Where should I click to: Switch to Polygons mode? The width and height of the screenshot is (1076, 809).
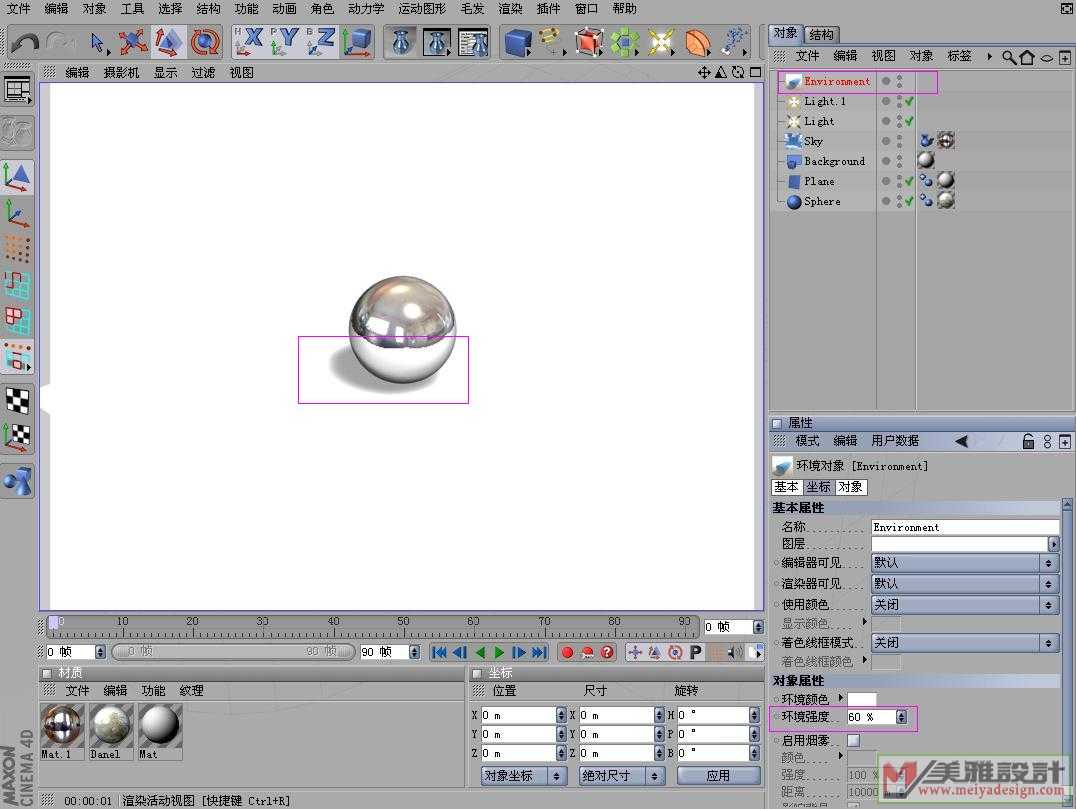coord(17,321)
